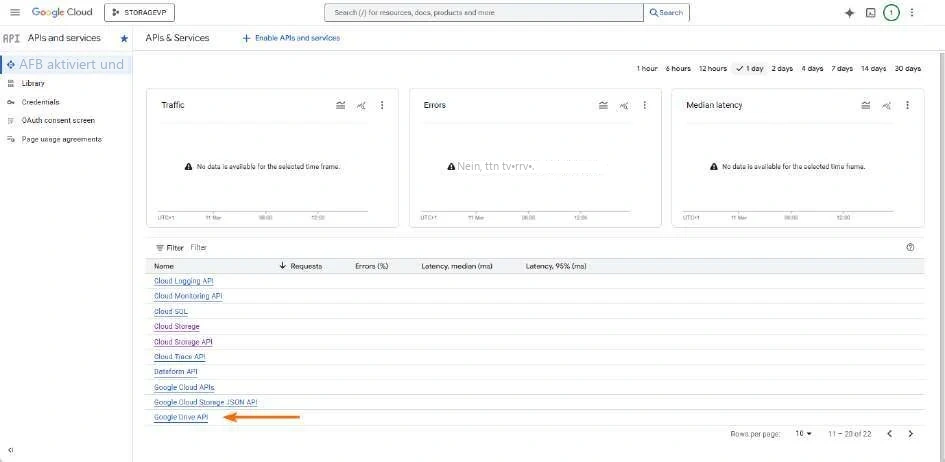Sort by Errors (%) column header
The image size is (945, 462).
click(x=372, y=266)
